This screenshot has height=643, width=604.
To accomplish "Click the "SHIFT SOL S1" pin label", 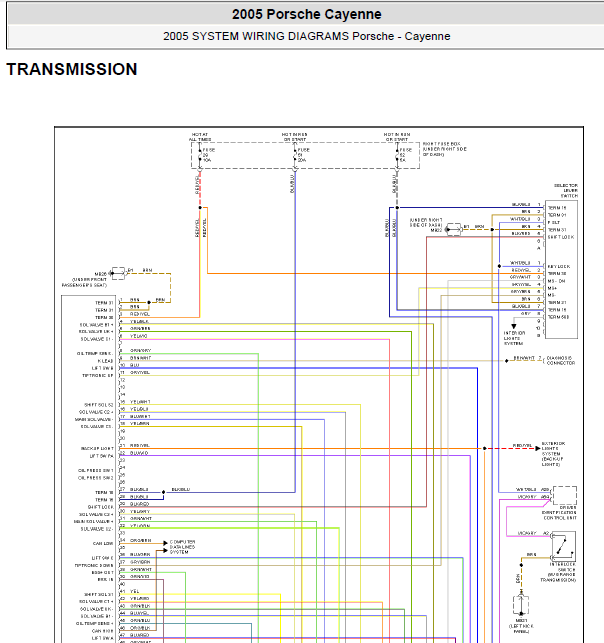I will click(98, 594).
